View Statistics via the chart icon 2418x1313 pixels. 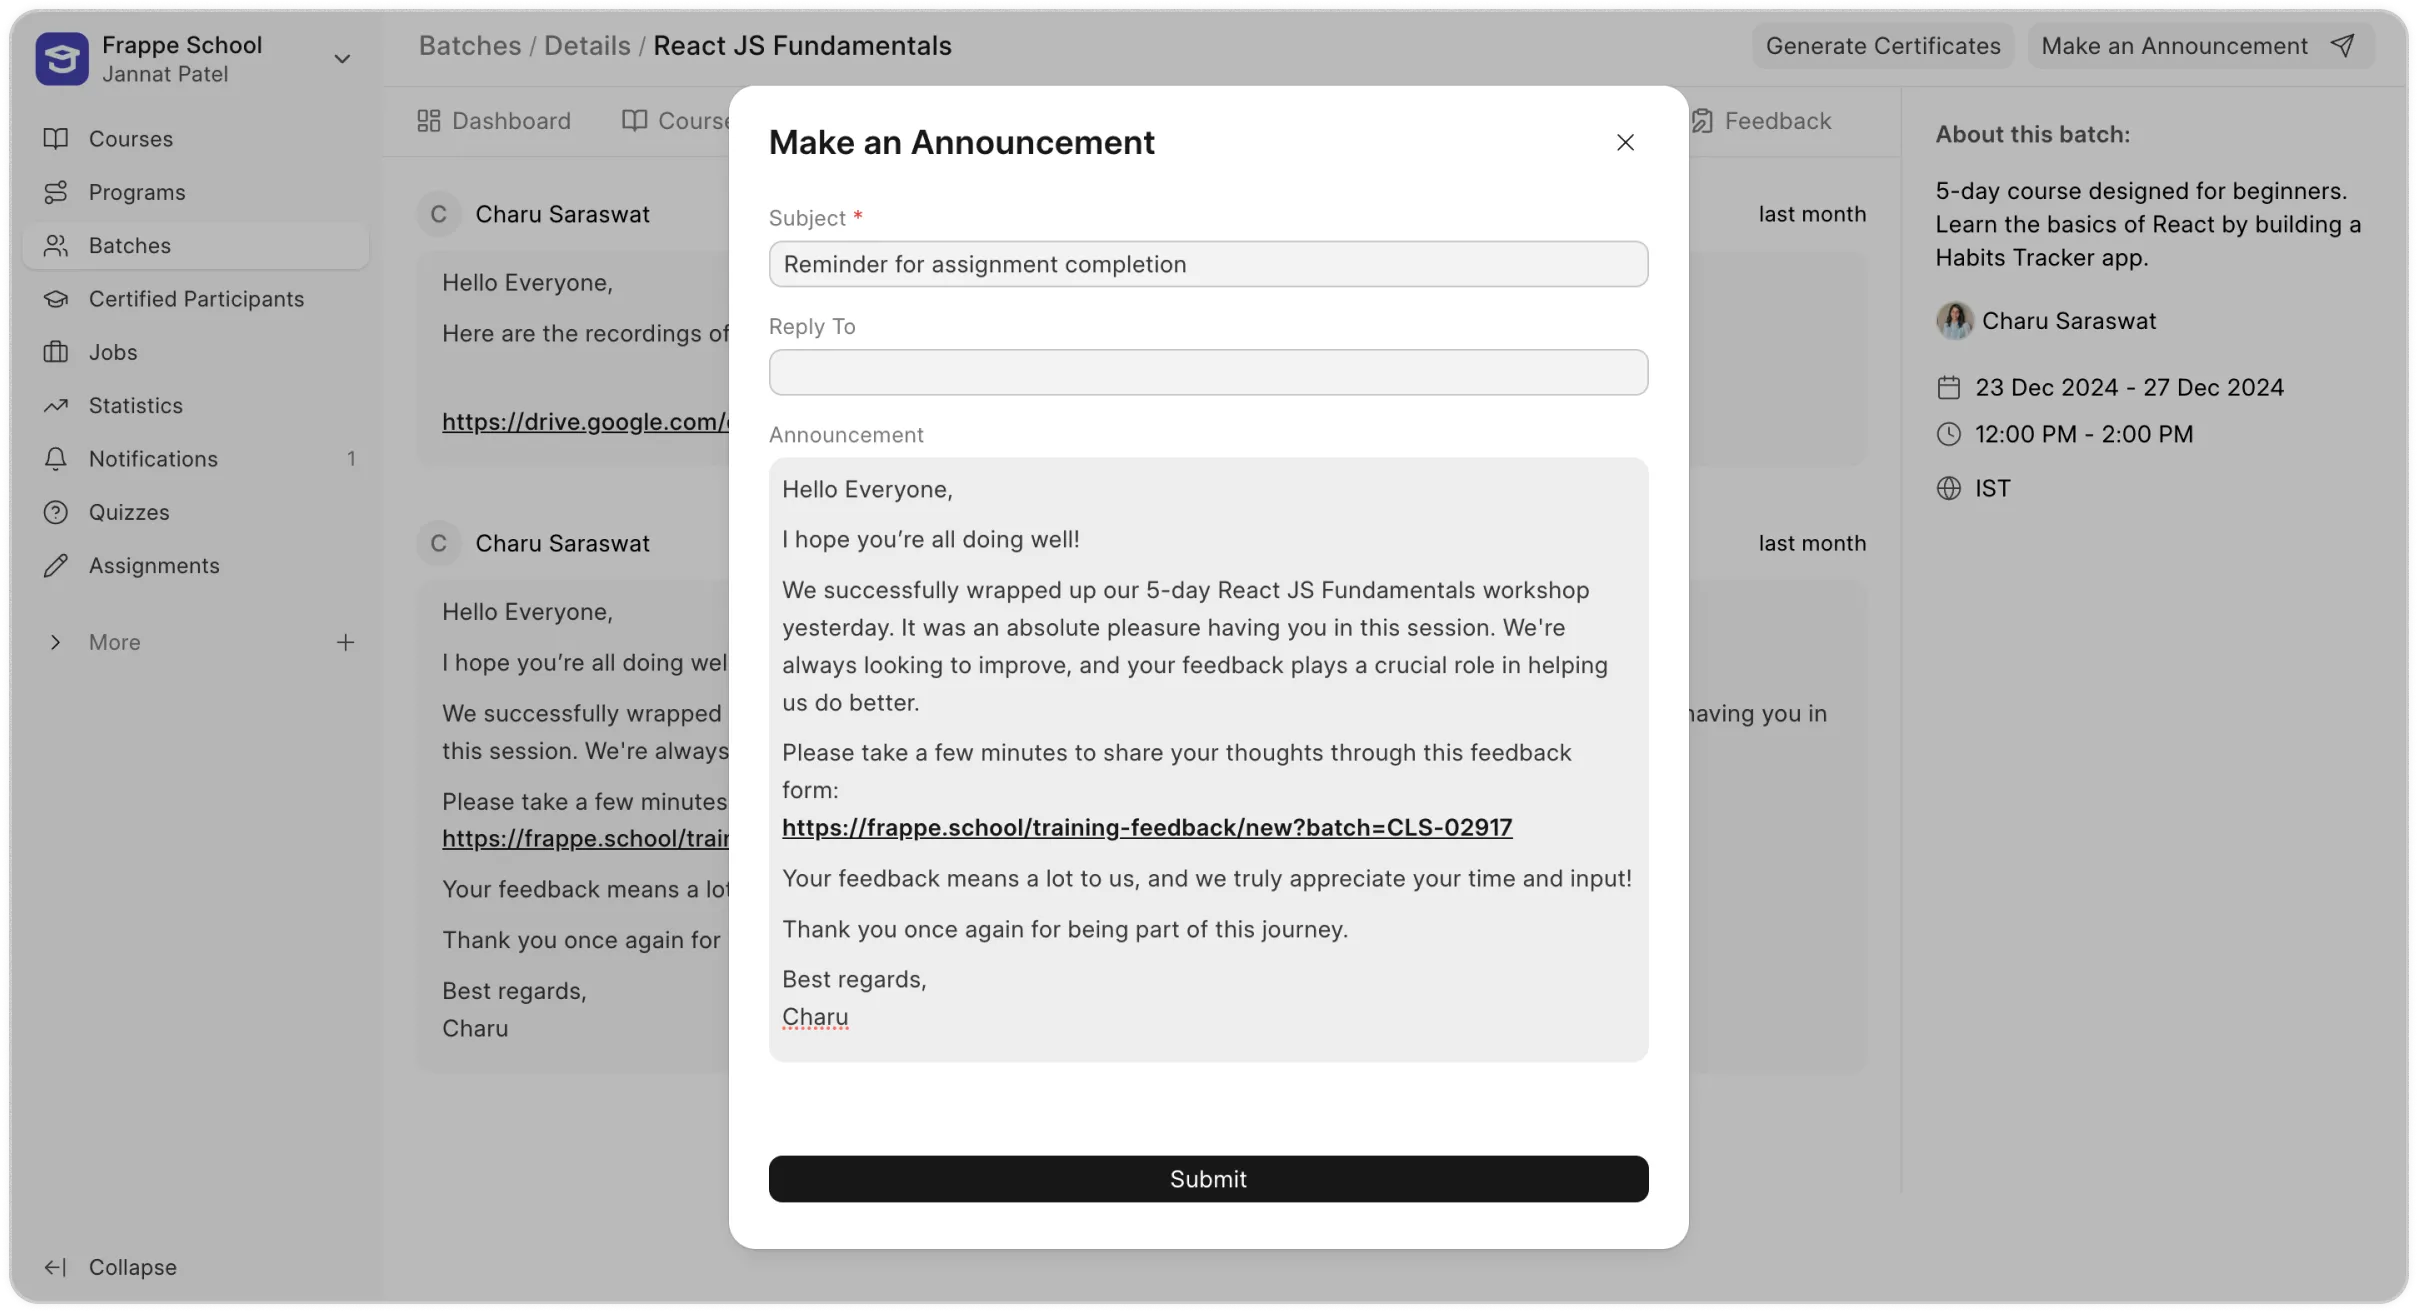click(x=57, y=405)
